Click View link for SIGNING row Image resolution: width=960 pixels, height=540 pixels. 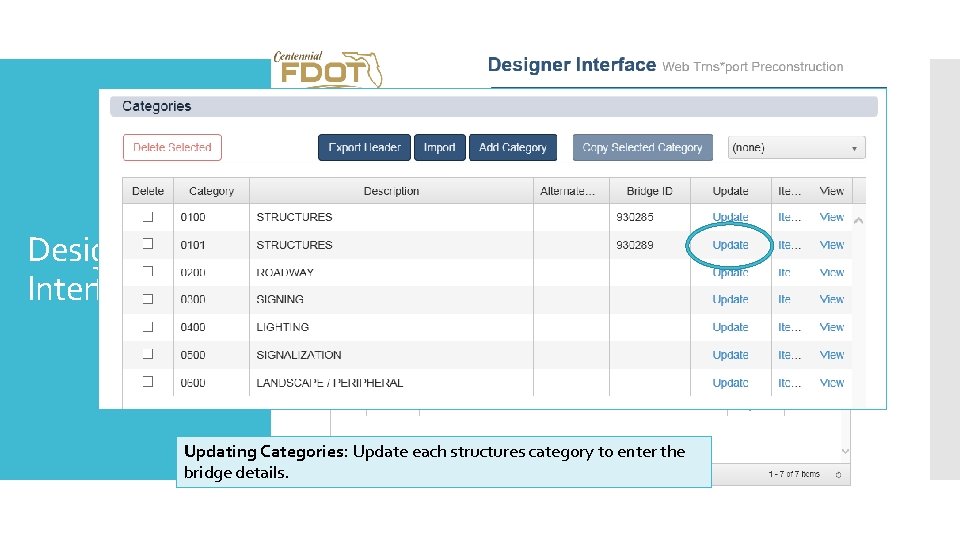coord(831,299)
